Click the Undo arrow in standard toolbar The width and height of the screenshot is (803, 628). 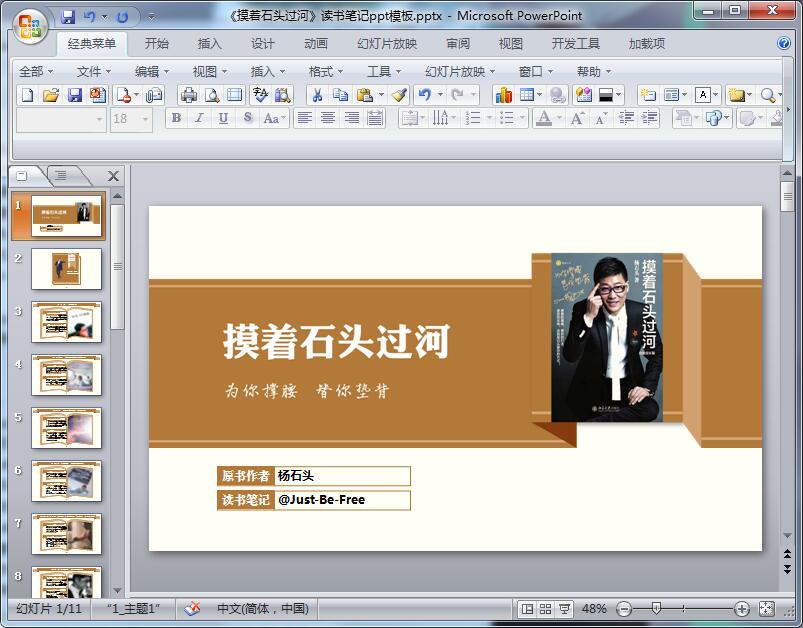[425, 95]
